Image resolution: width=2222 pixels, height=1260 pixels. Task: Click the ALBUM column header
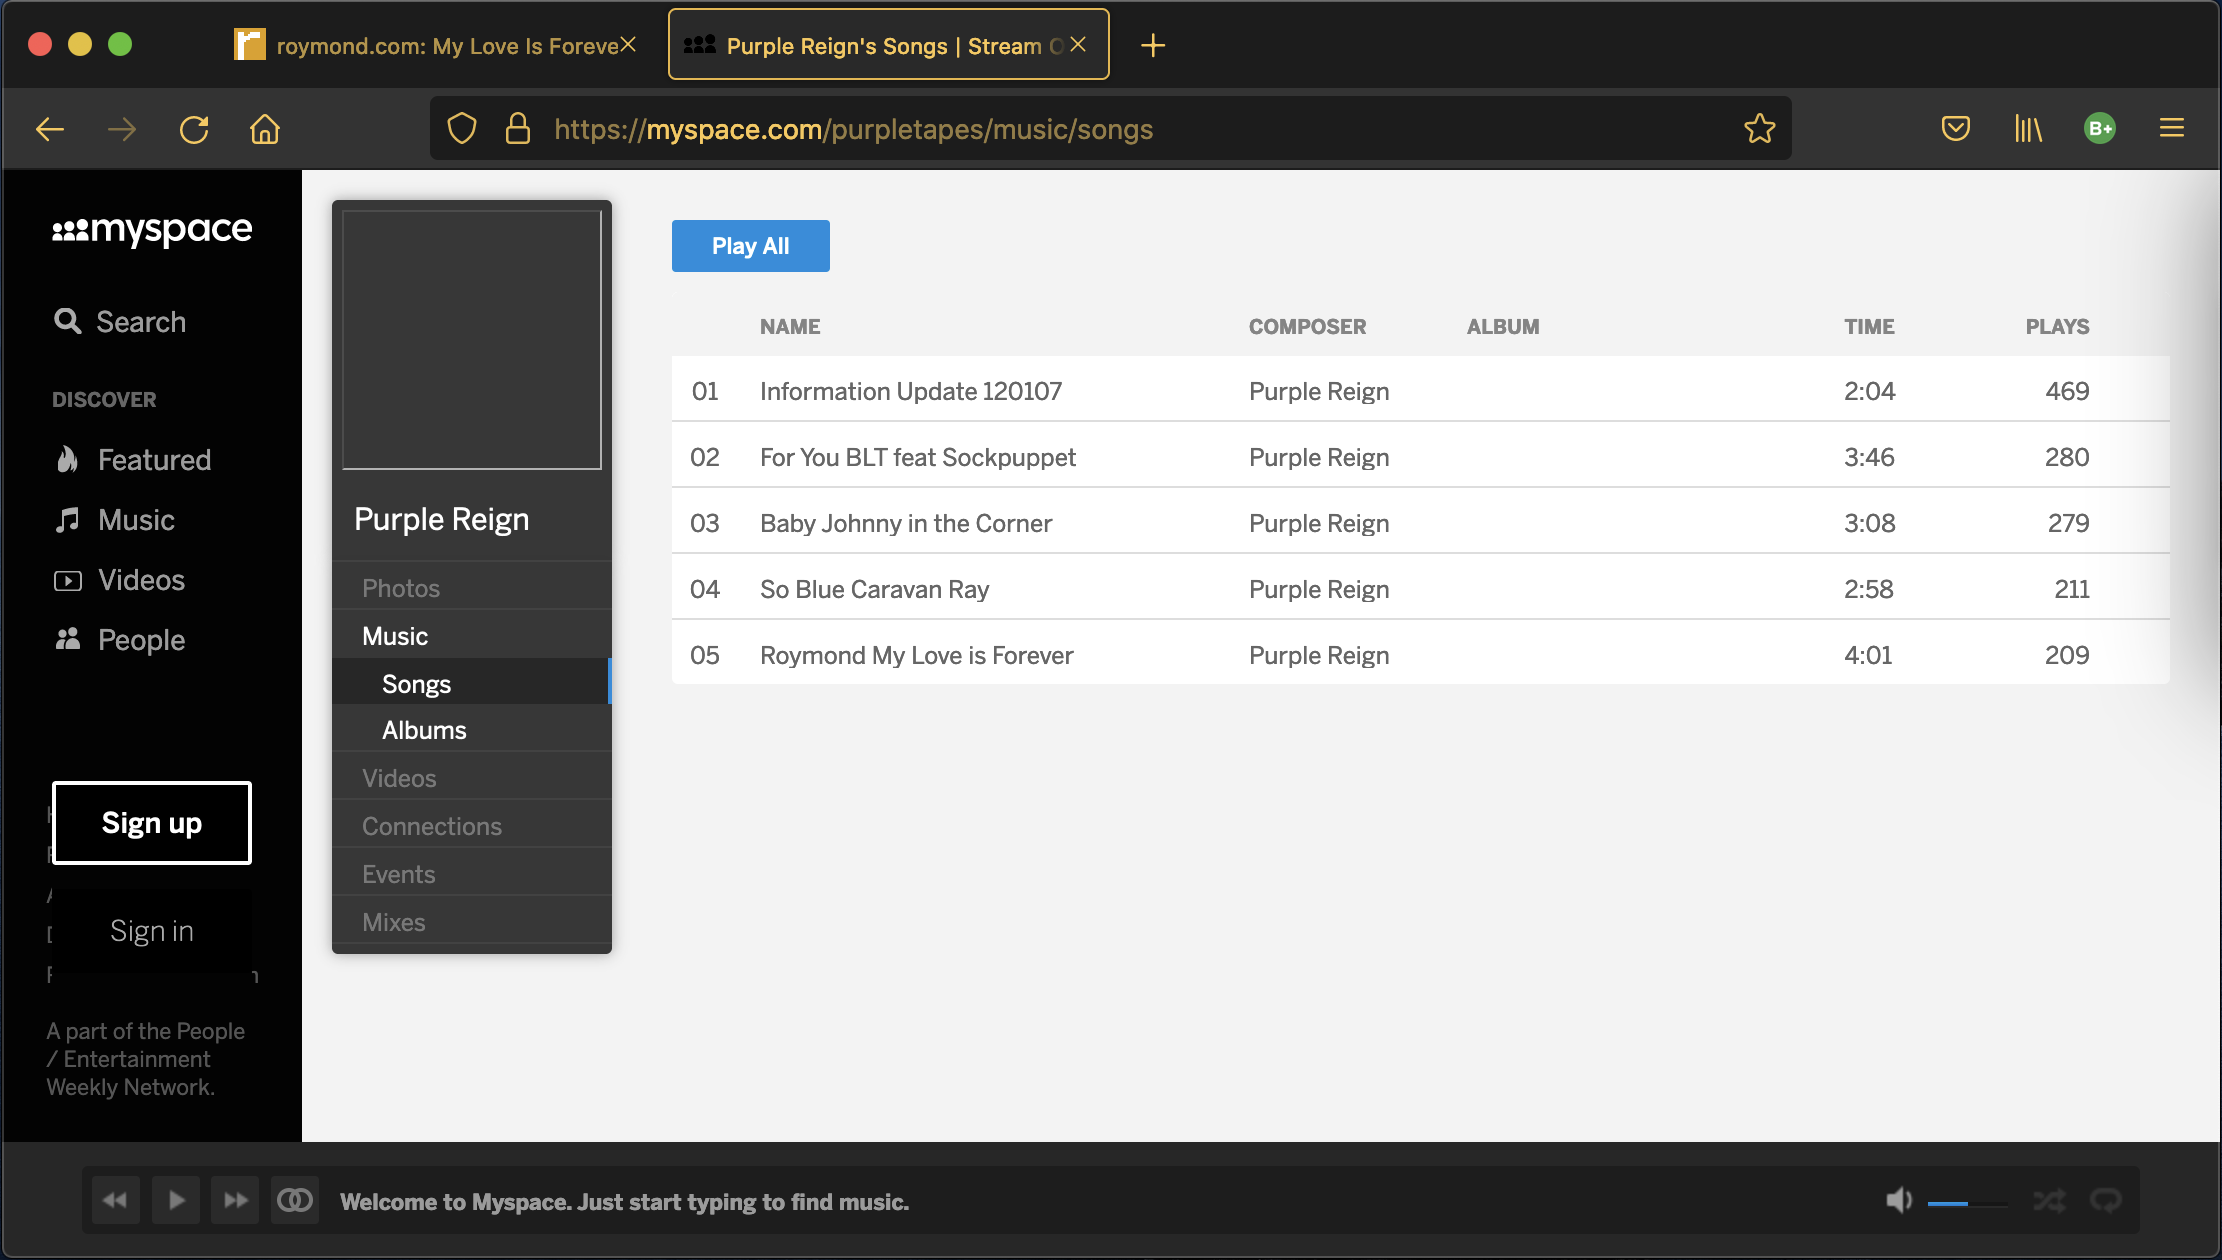point(1503,327)
